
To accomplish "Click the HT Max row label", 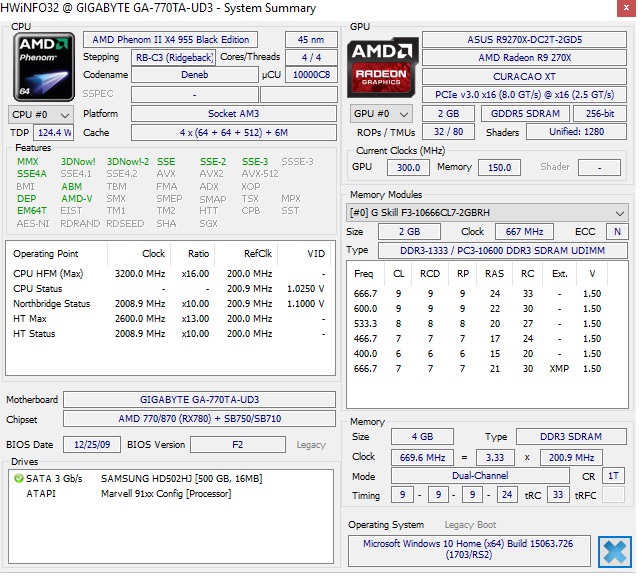I will pyautogui.click(x=30, y=319).
